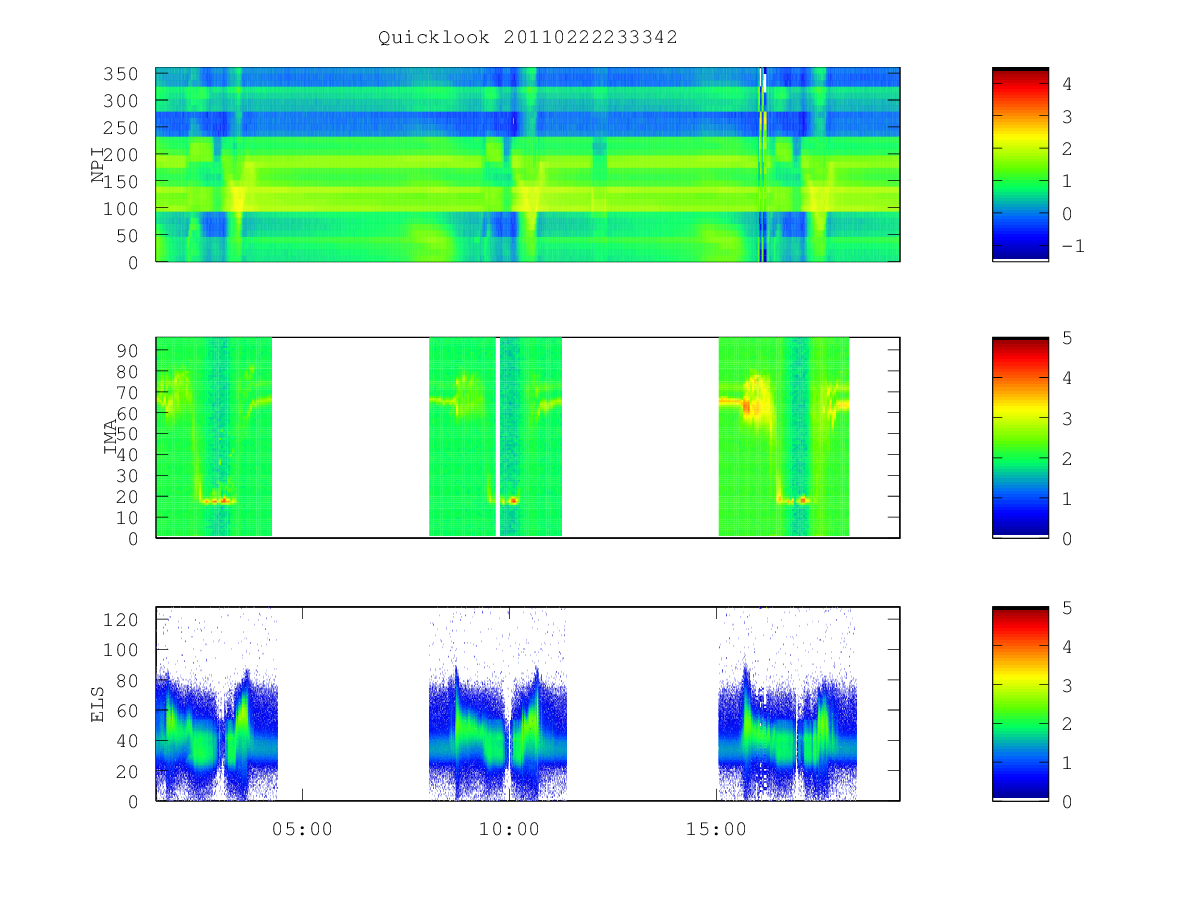Click the 05:00 time axis tick label
1200x900 pixels.
tap(302, 829)
